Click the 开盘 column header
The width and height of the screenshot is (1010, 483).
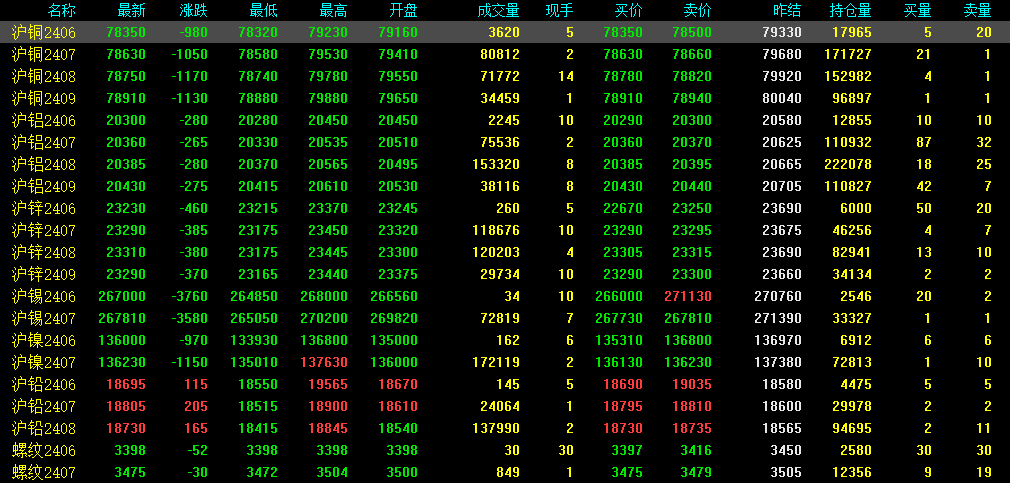[x=403, y=10]
